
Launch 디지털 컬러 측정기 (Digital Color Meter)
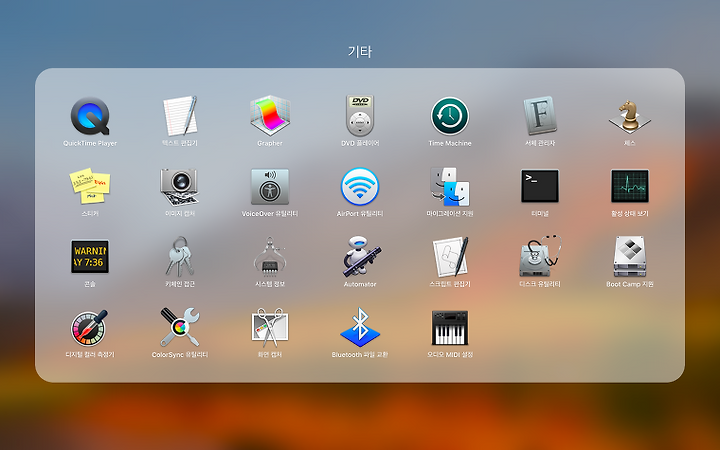[x=90, y=327]
